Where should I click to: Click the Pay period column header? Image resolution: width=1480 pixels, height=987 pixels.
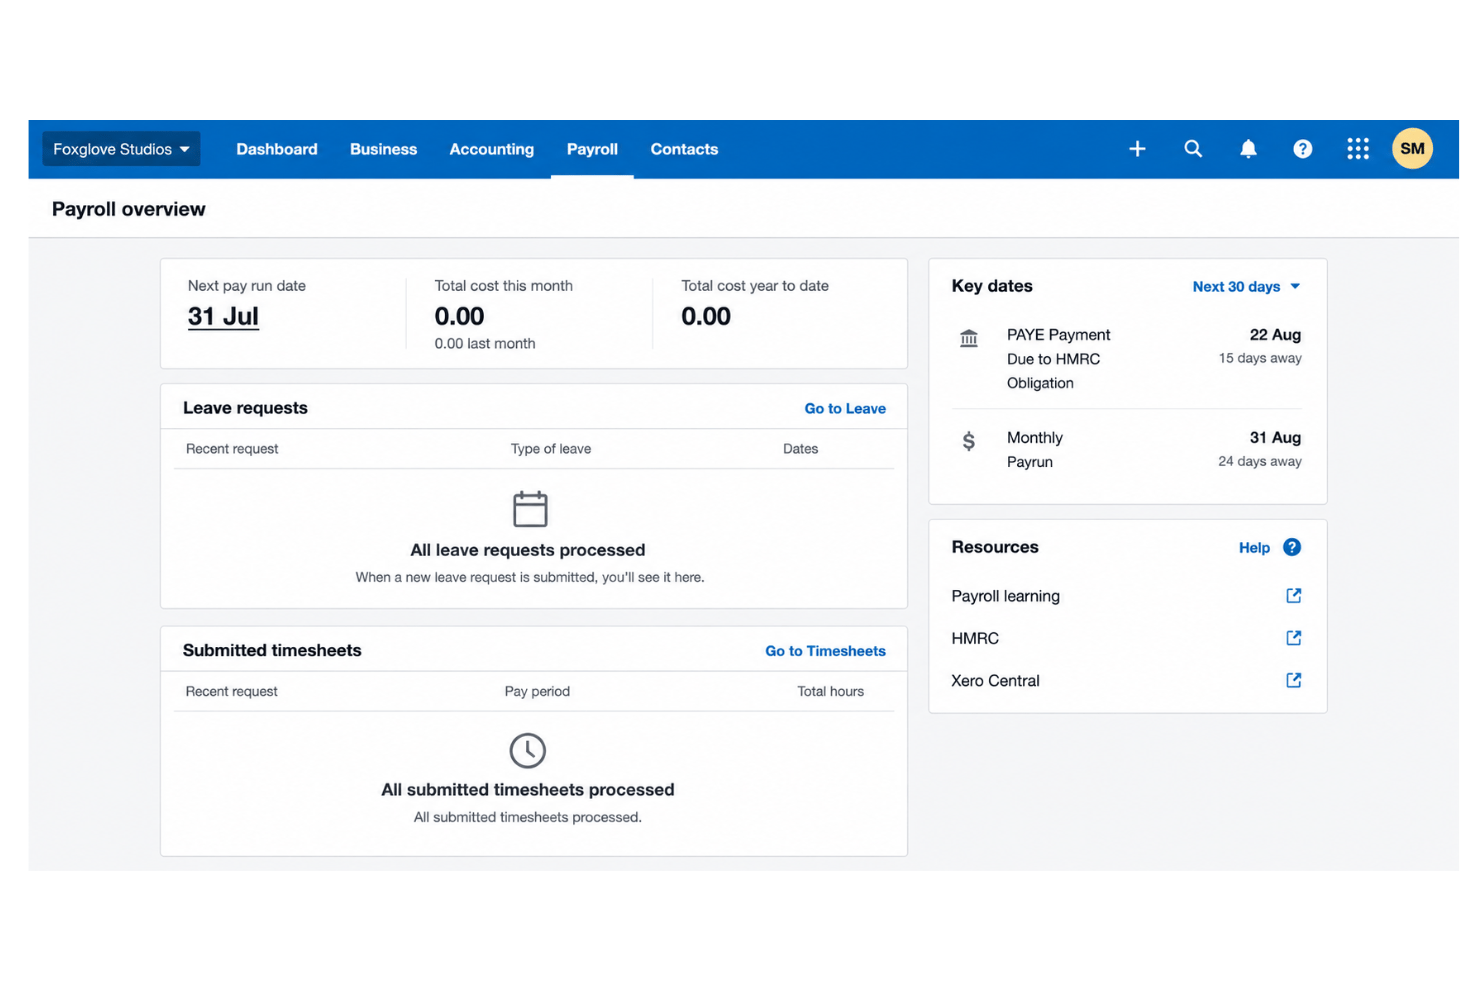tap(537, 692)
